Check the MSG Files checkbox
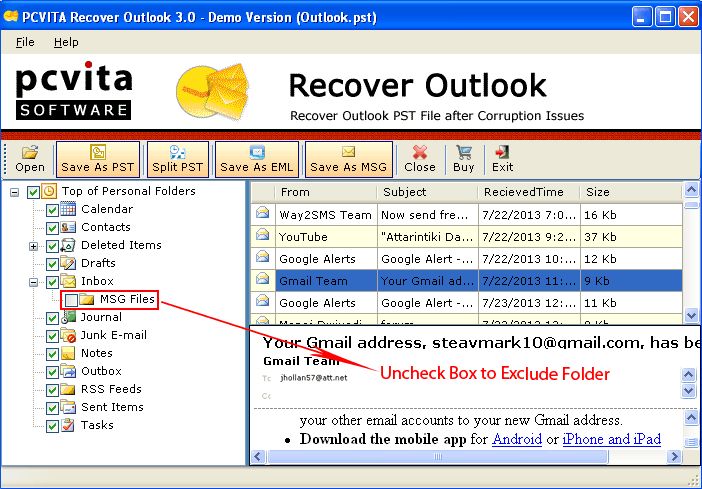The image size is (702, 489). pos(71,300)
